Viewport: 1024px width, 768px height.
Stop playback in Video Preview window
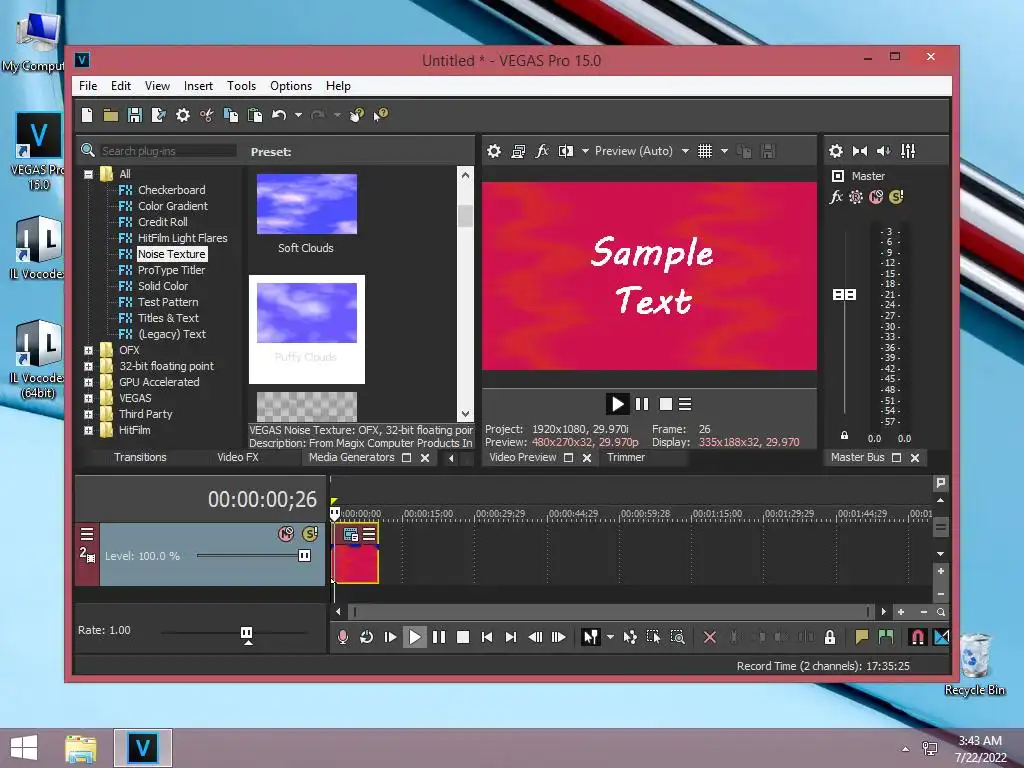pyautogui.click(x=665, y=404)
